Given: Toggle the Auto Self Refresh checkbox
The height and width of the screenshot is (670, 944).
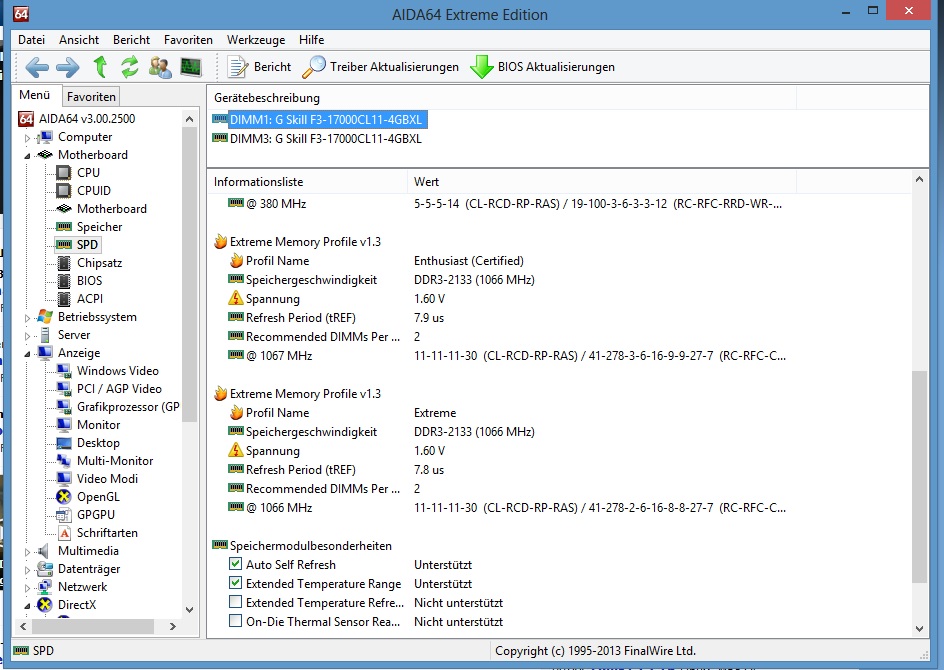Looking at the screenshot, I should click(x=235, y=565).
